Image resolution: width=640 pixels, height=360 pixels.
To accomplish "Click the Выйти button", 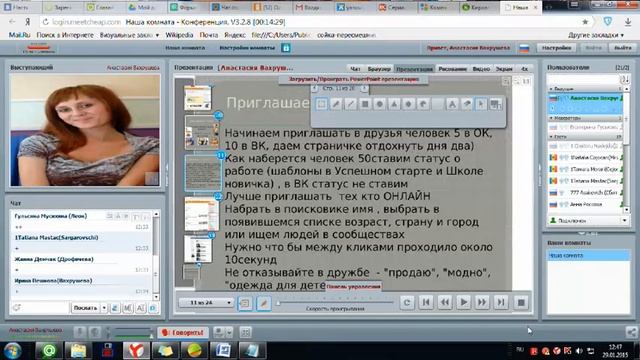I will [x=622, y=48].
